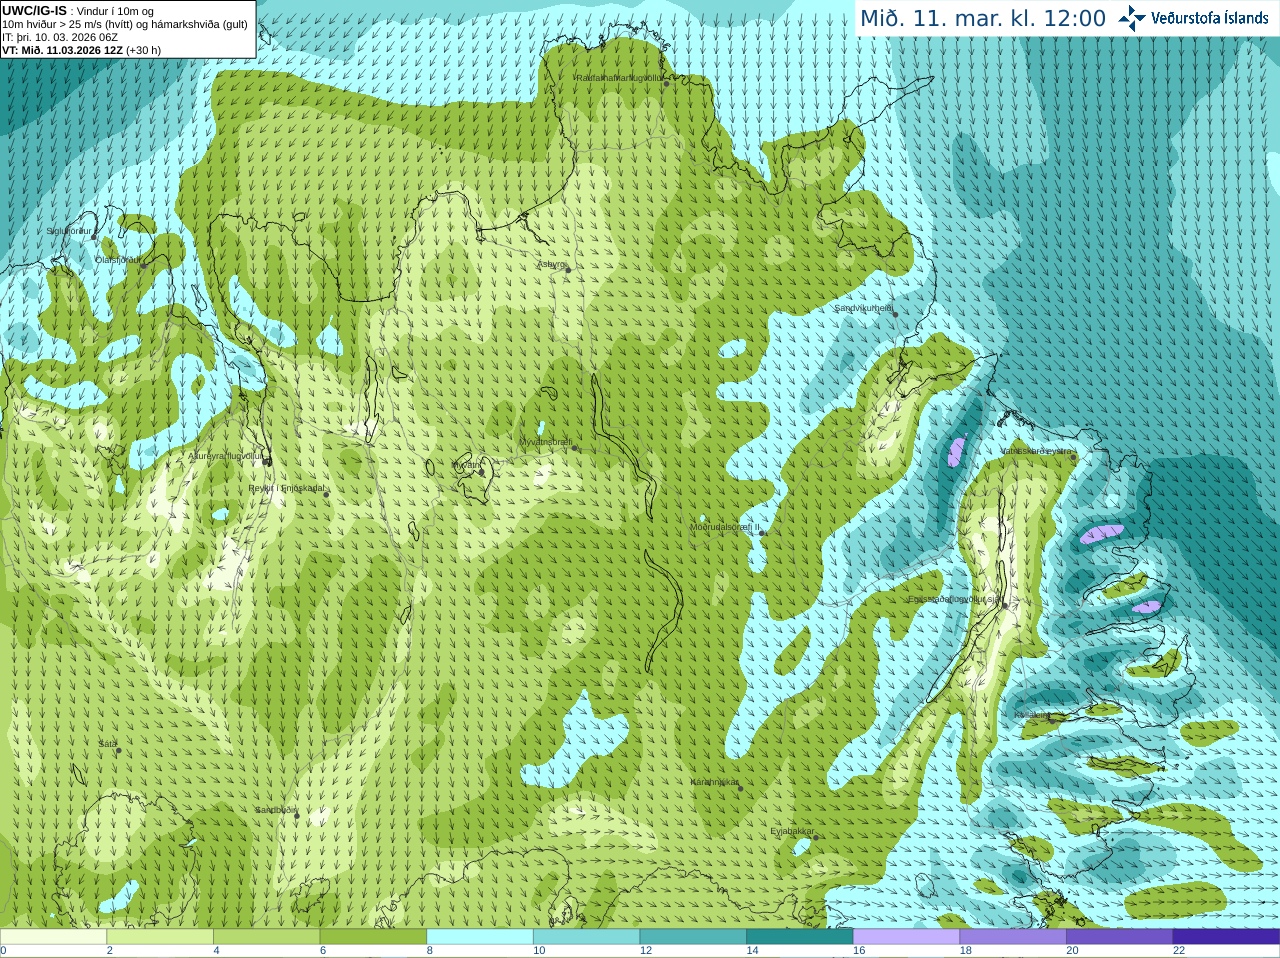Click the Sandvíkurheiði station label

[864, 309]
